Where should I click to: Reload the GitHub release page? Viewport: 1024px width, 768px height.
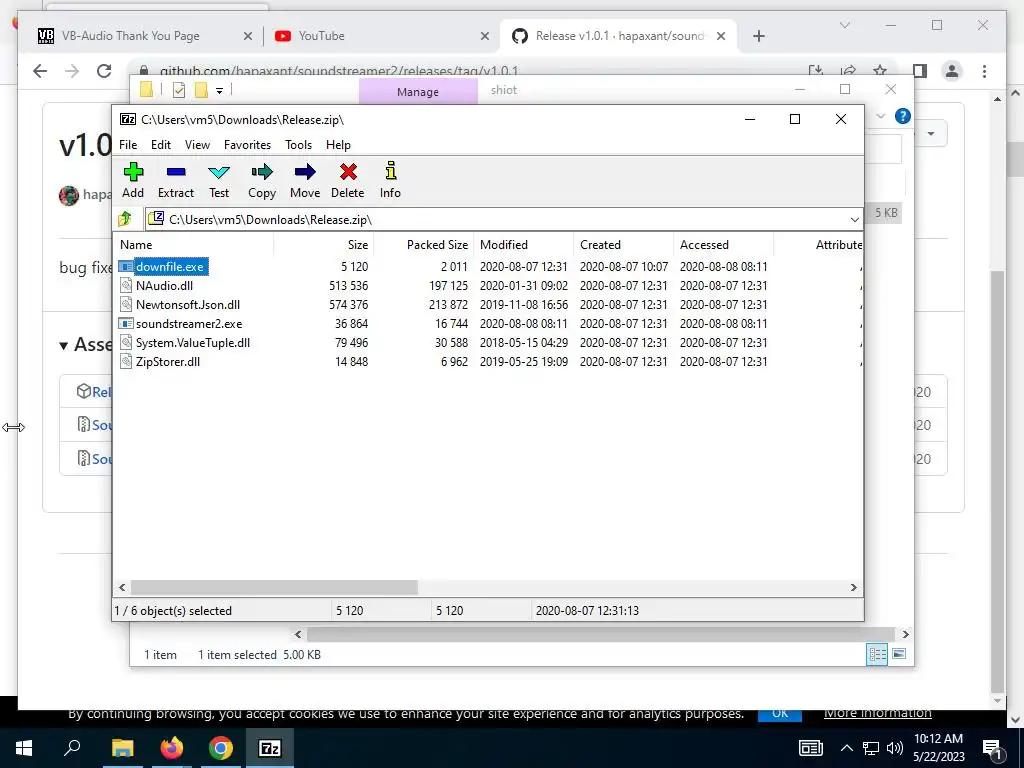tap(104, 71)
